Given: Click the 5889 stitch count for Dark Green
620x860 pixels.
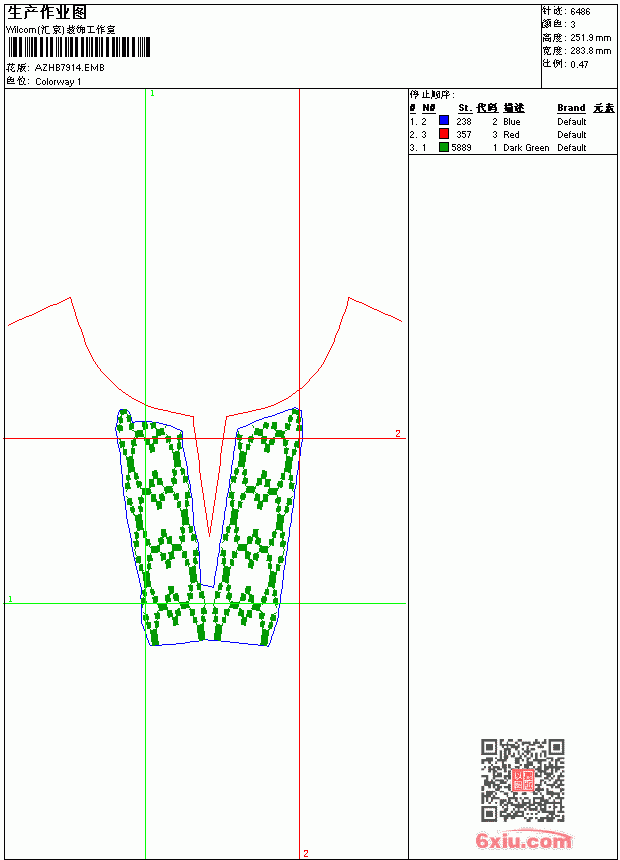Looking at the screenshot, I should click(461, 148).
